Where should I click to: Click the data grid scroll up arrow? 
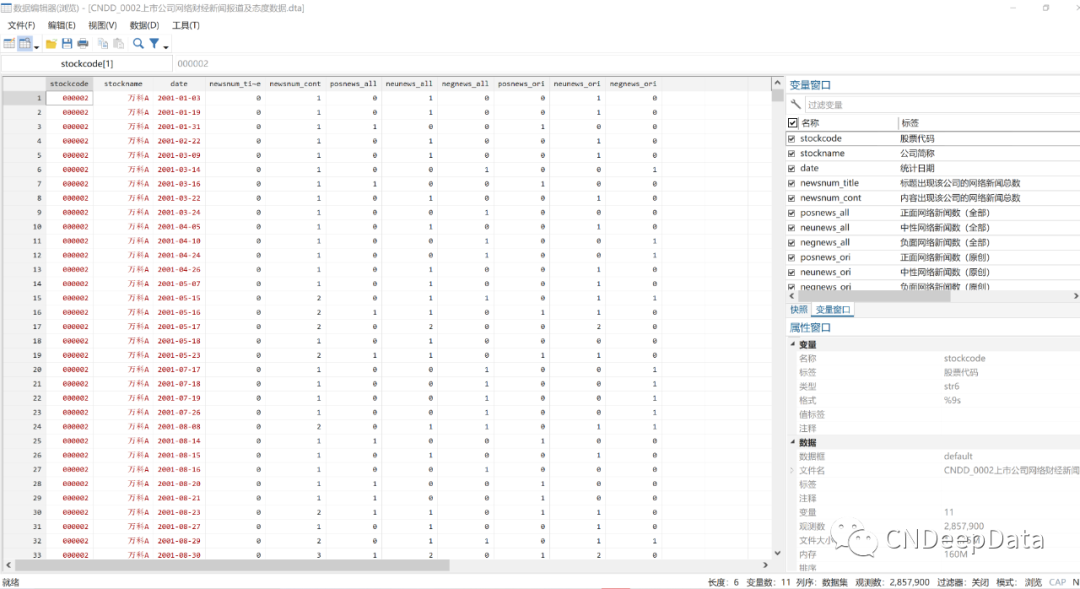(778, 83)
